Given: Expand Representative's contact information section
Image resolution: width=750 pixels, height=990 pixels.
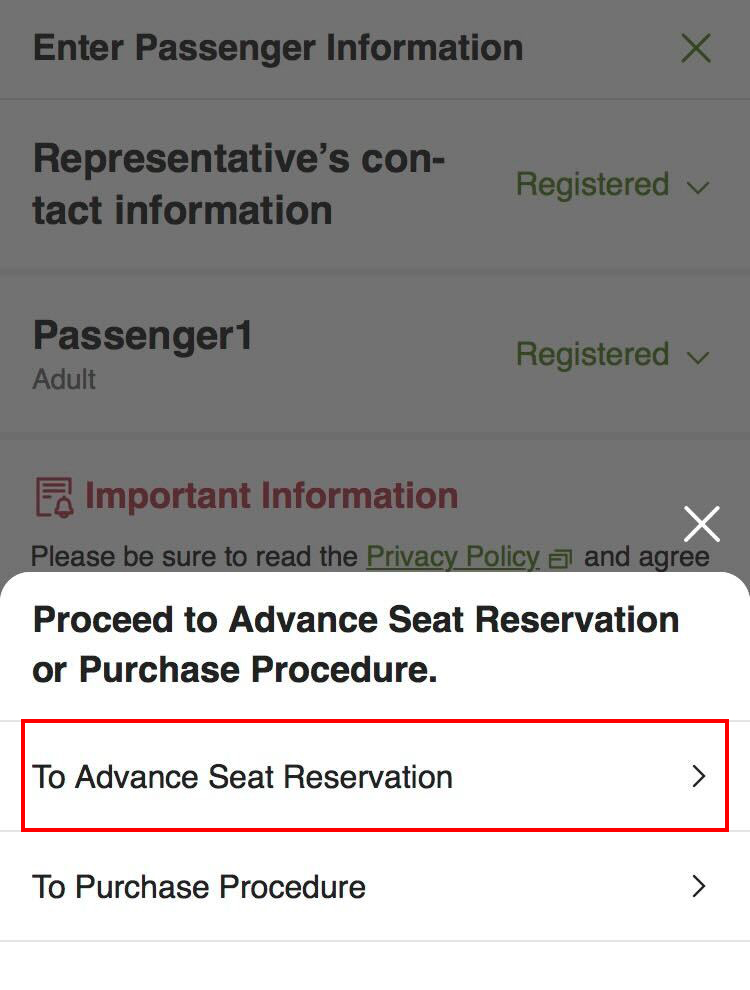Looking at the screenshot, I should (239, 185).
